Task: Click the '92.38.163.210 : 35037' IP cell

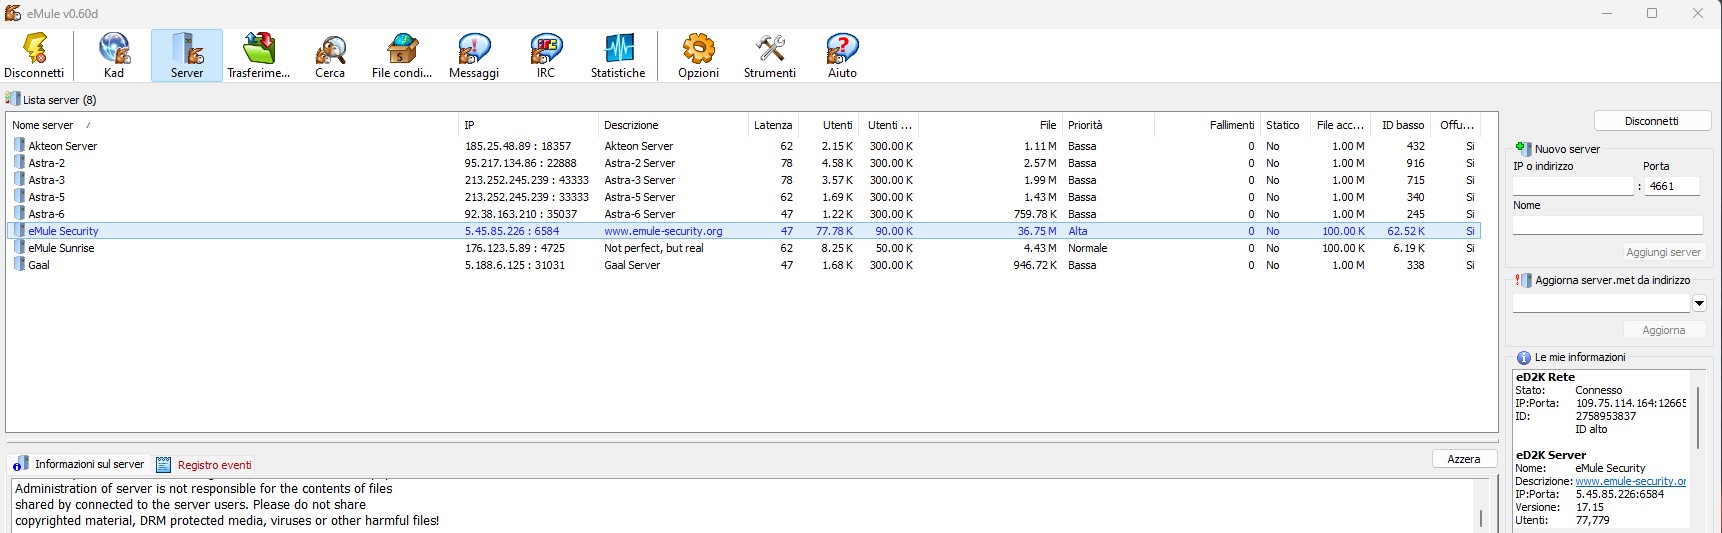Action: [x=520, y=214]
